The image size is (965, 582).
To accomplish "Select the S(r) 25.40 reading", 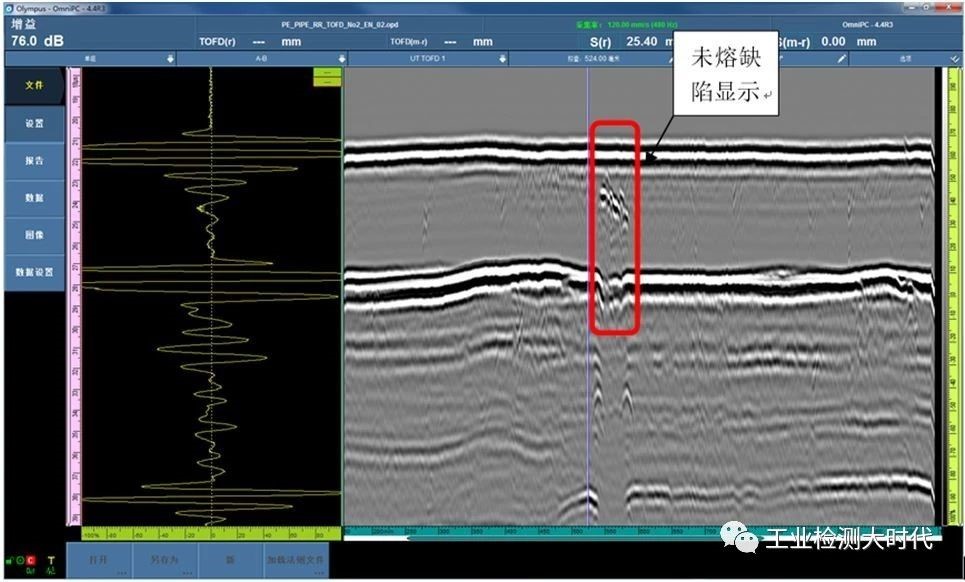I will click(631, 42).
